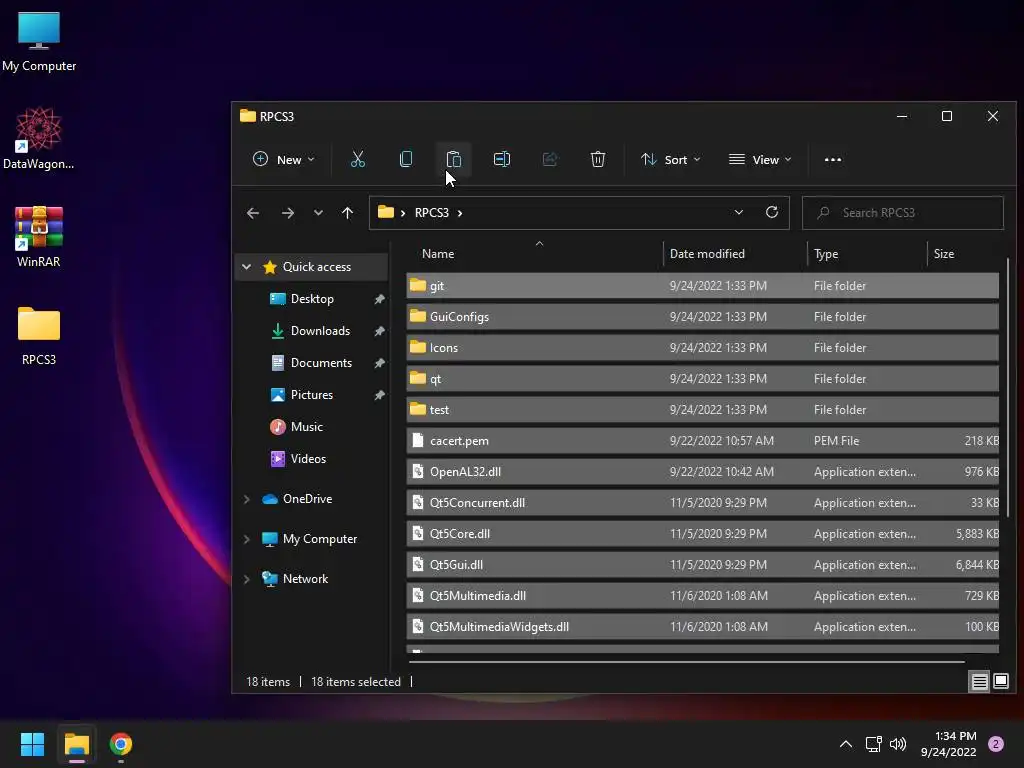Select the cacert.pem file

pyautogui.click(x=703, y=441)
